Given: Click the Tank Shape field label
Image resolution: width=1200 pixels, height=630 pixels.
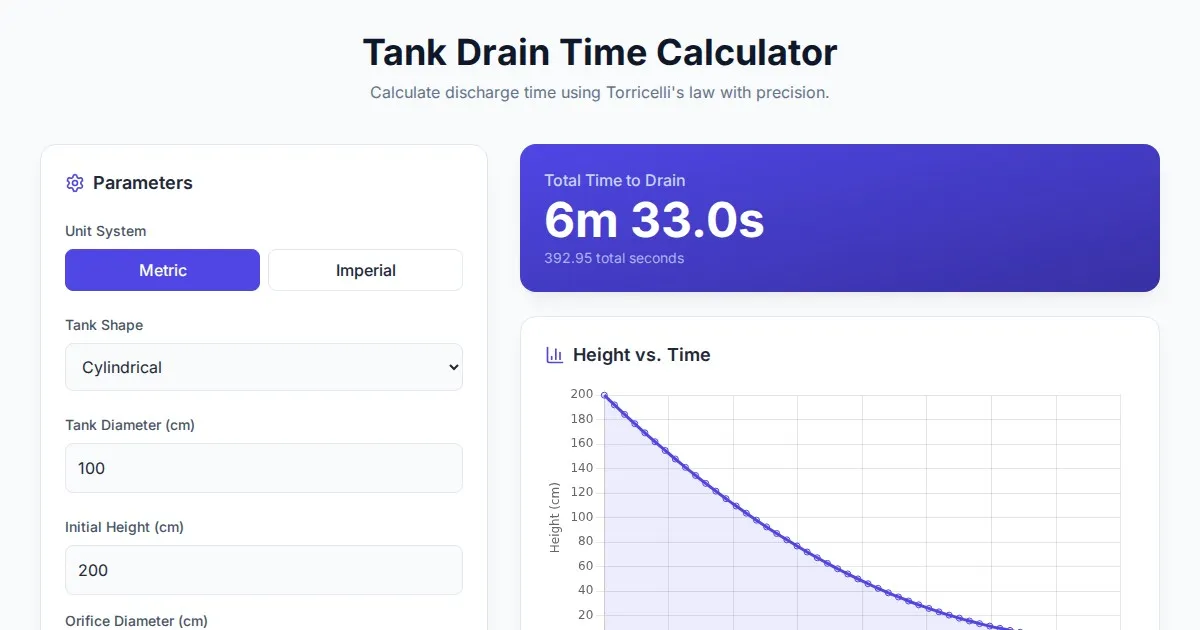Looking at the screenshot, I should pos(104,325).
